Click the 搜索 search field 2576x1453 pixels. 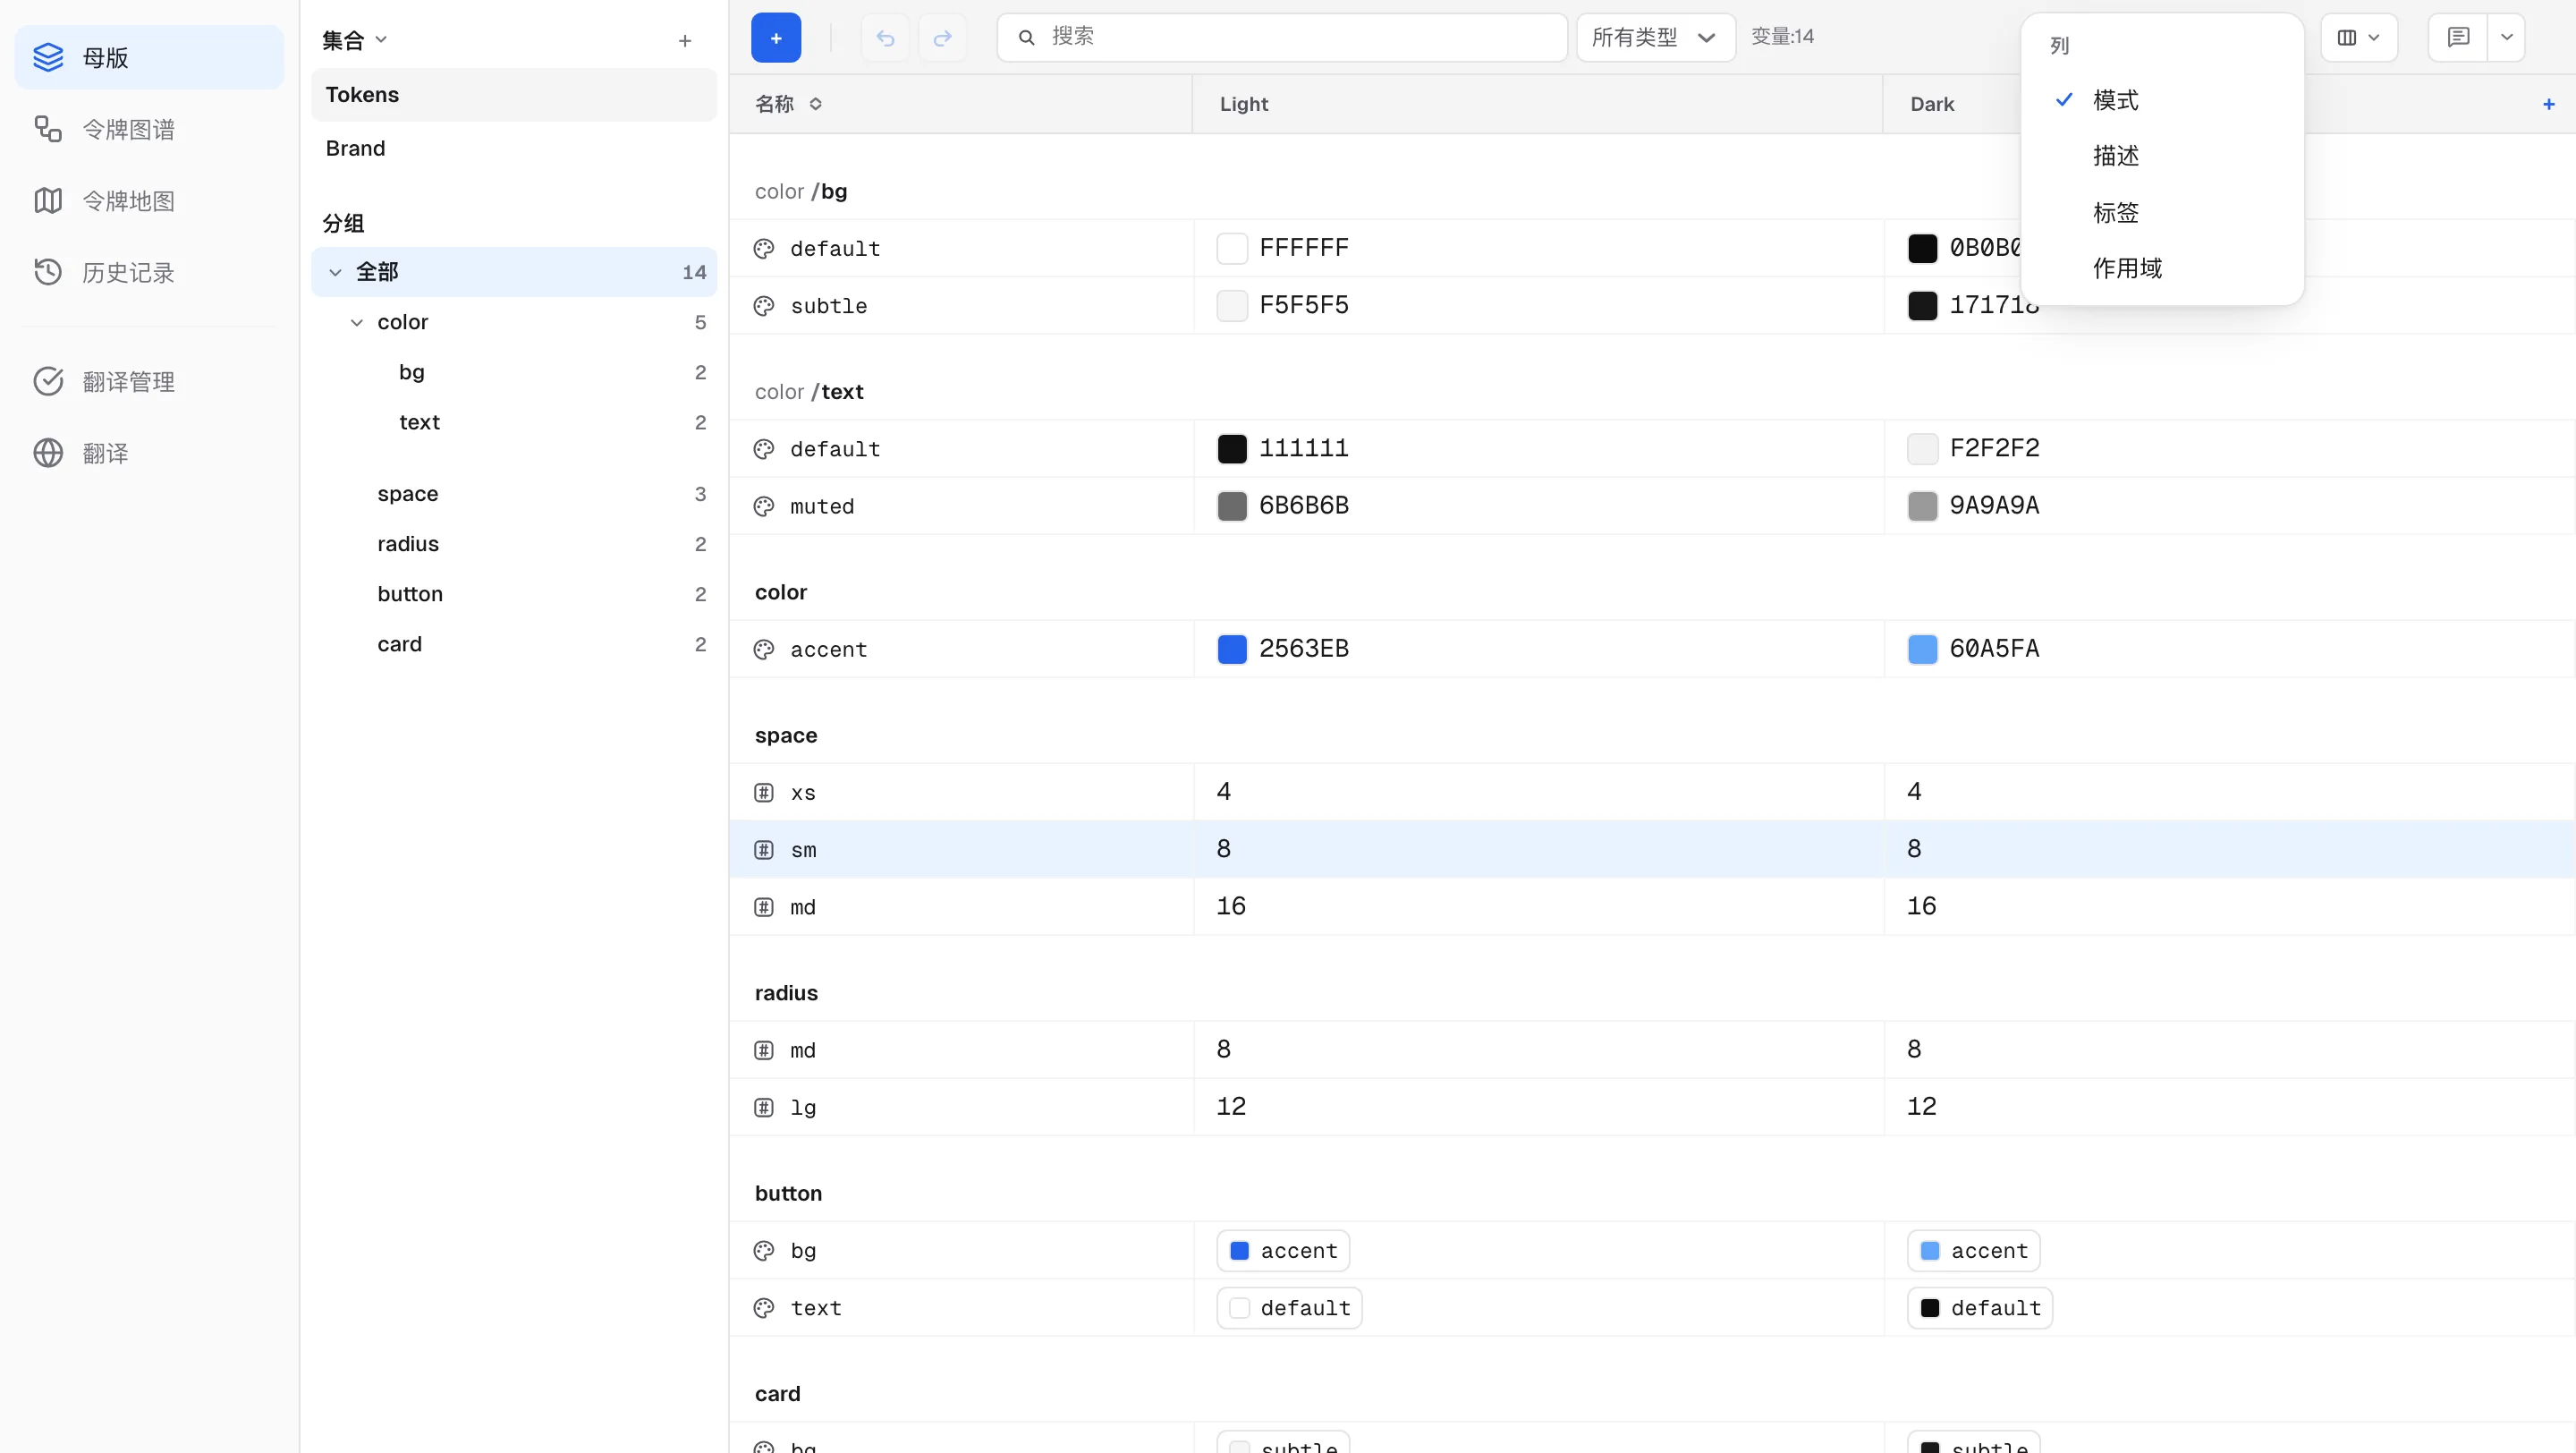coord(1282,38)
